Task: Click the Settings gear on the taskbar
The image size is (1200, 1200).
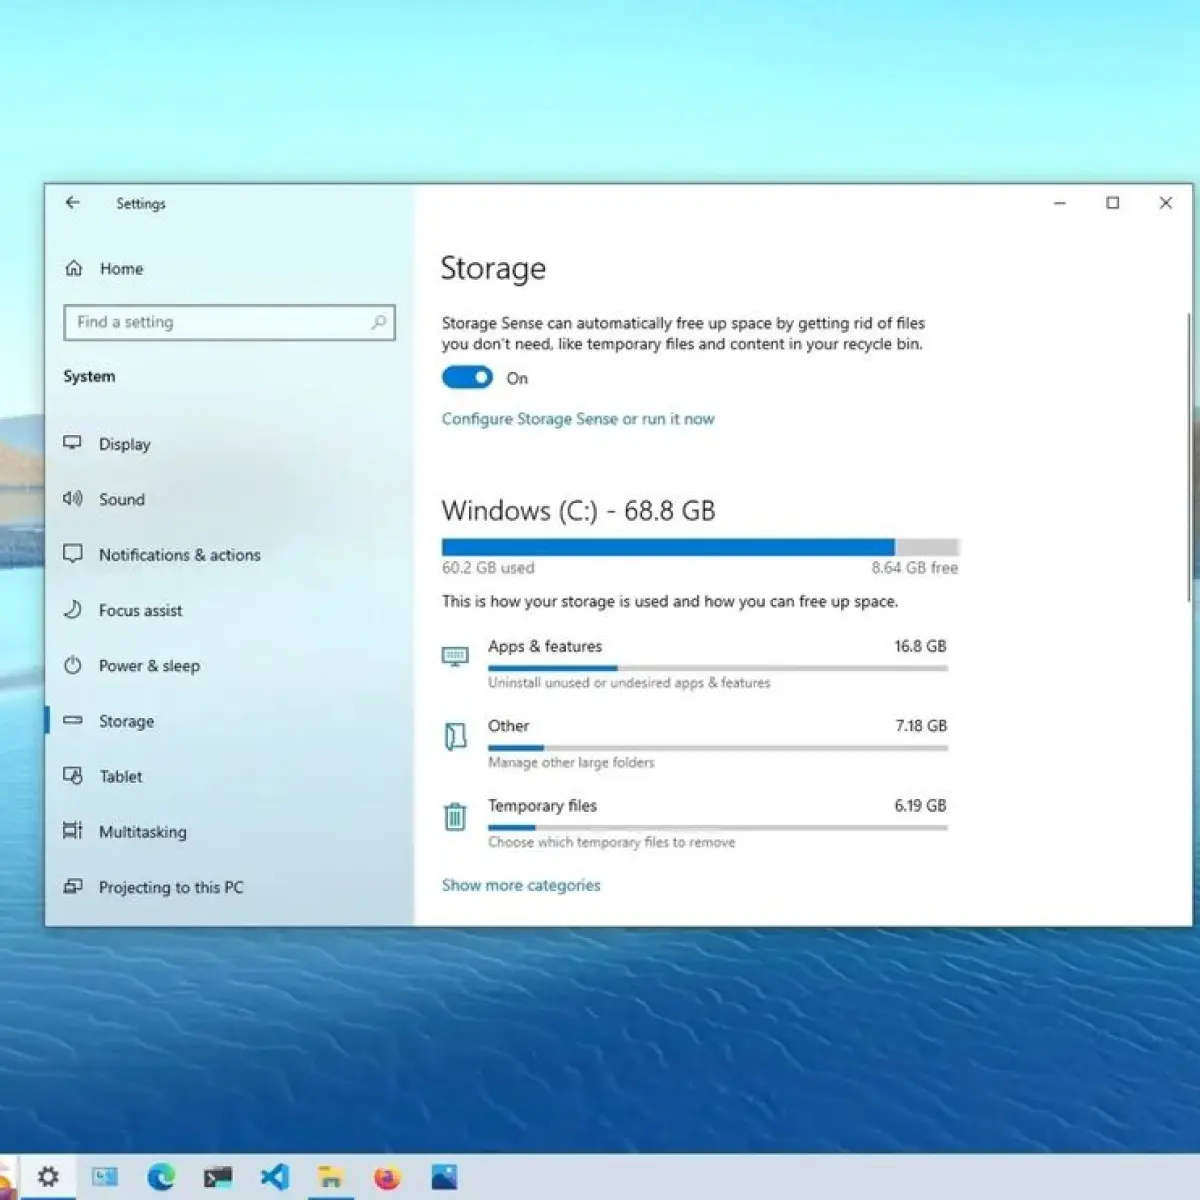Action: (48, 1176)
